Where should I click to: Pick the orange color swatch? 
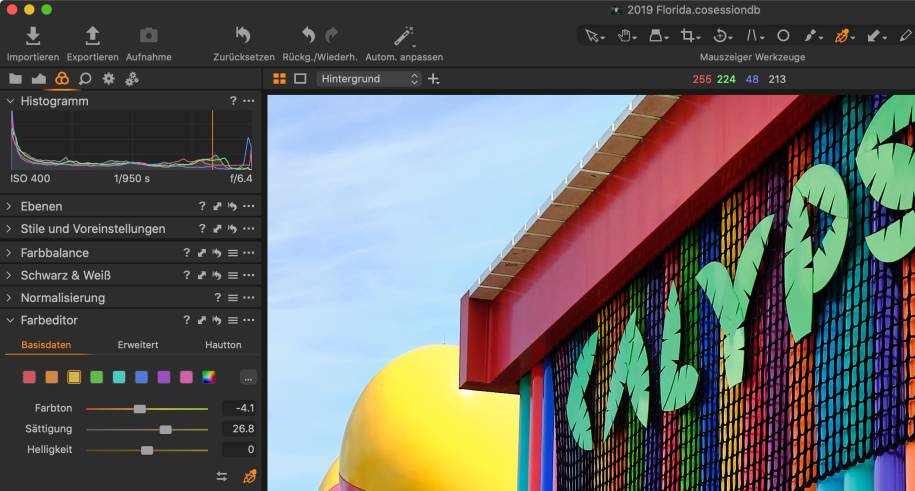click(x=52, y=377)
